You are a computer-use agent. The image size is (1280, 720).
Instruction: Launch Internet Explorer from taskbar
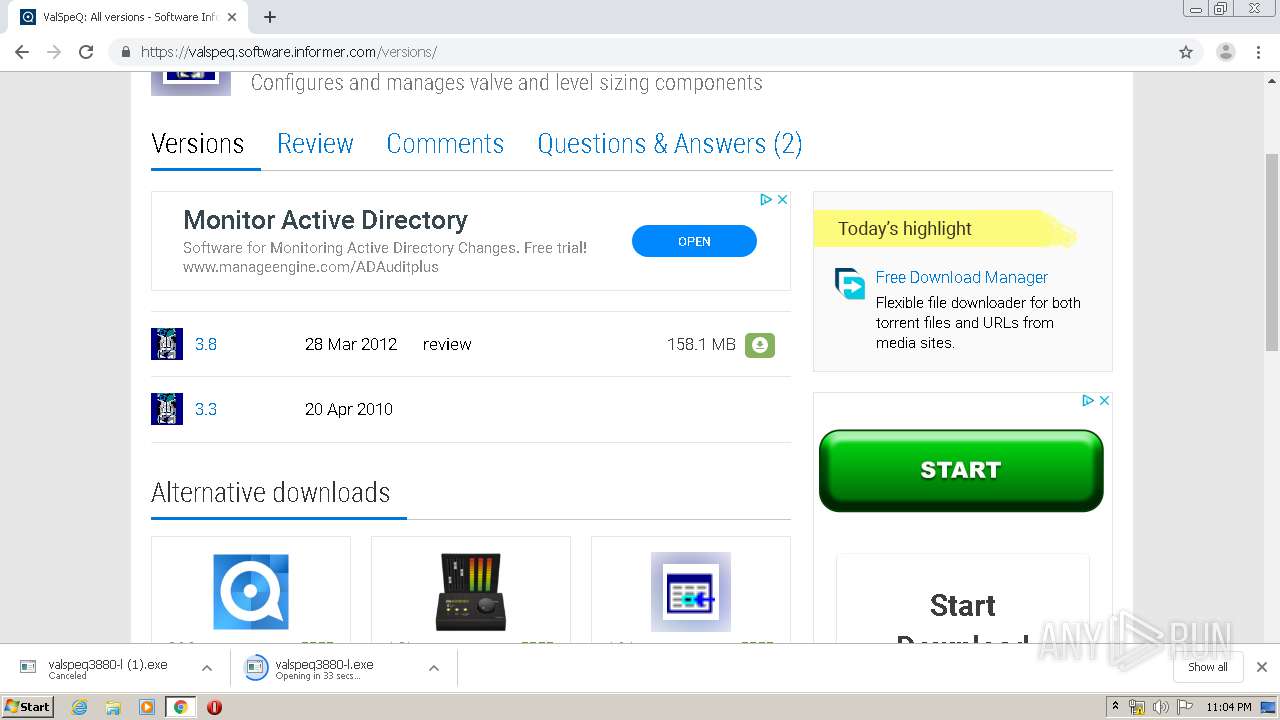tap(80, 707)
